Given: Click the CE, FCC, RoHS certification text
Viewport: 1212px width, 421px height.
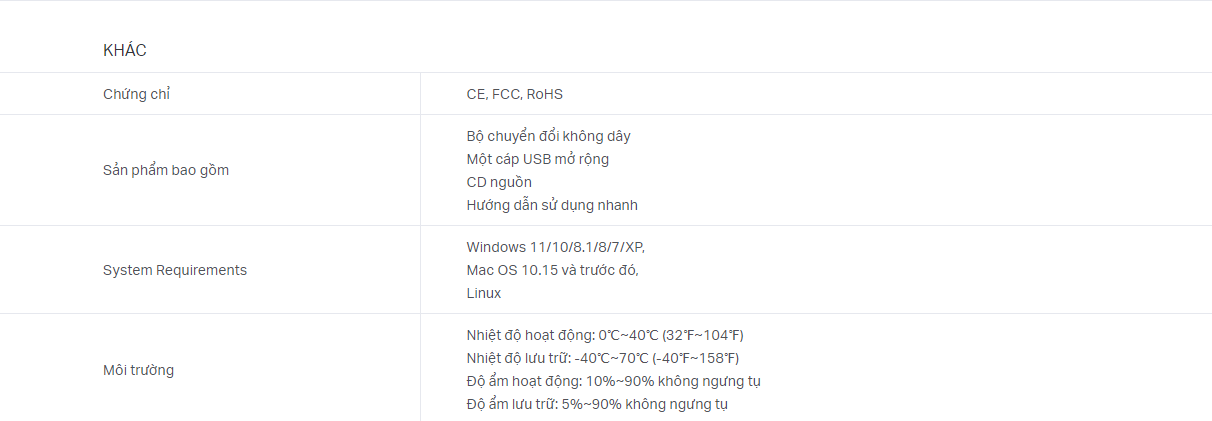Looking at the screenshot, I should [514, 94].
